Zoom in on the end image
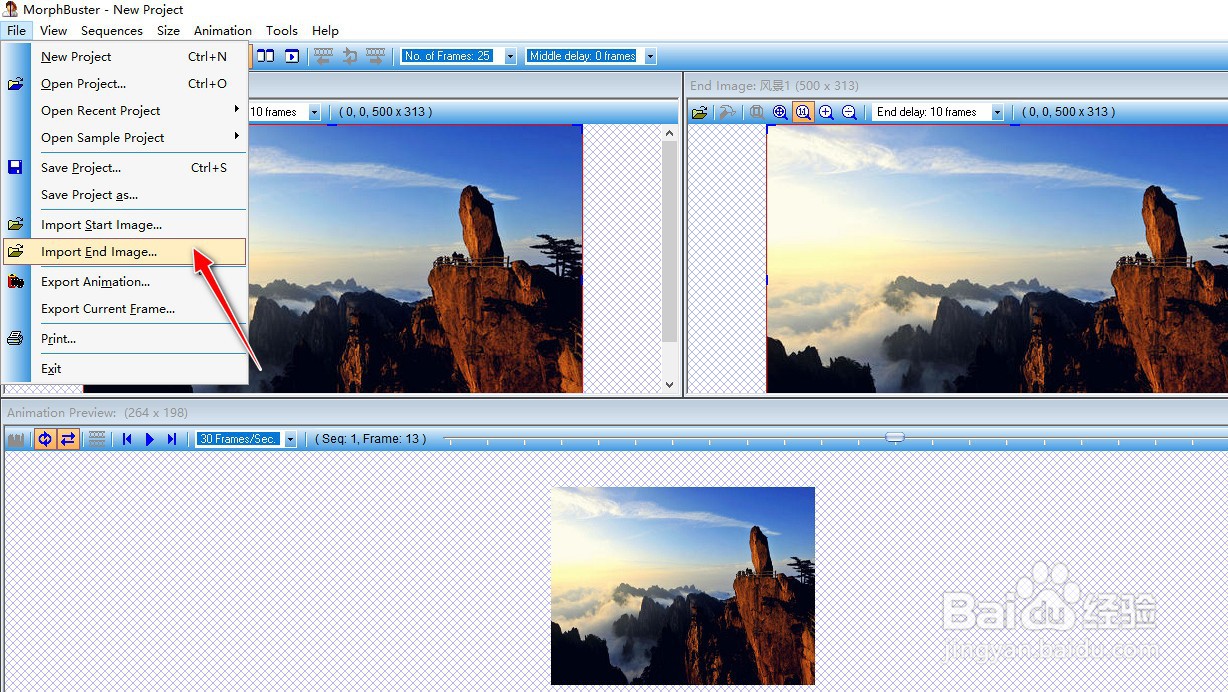The width and height of the screenshot is (1228, 692). (x=826, y=112)
